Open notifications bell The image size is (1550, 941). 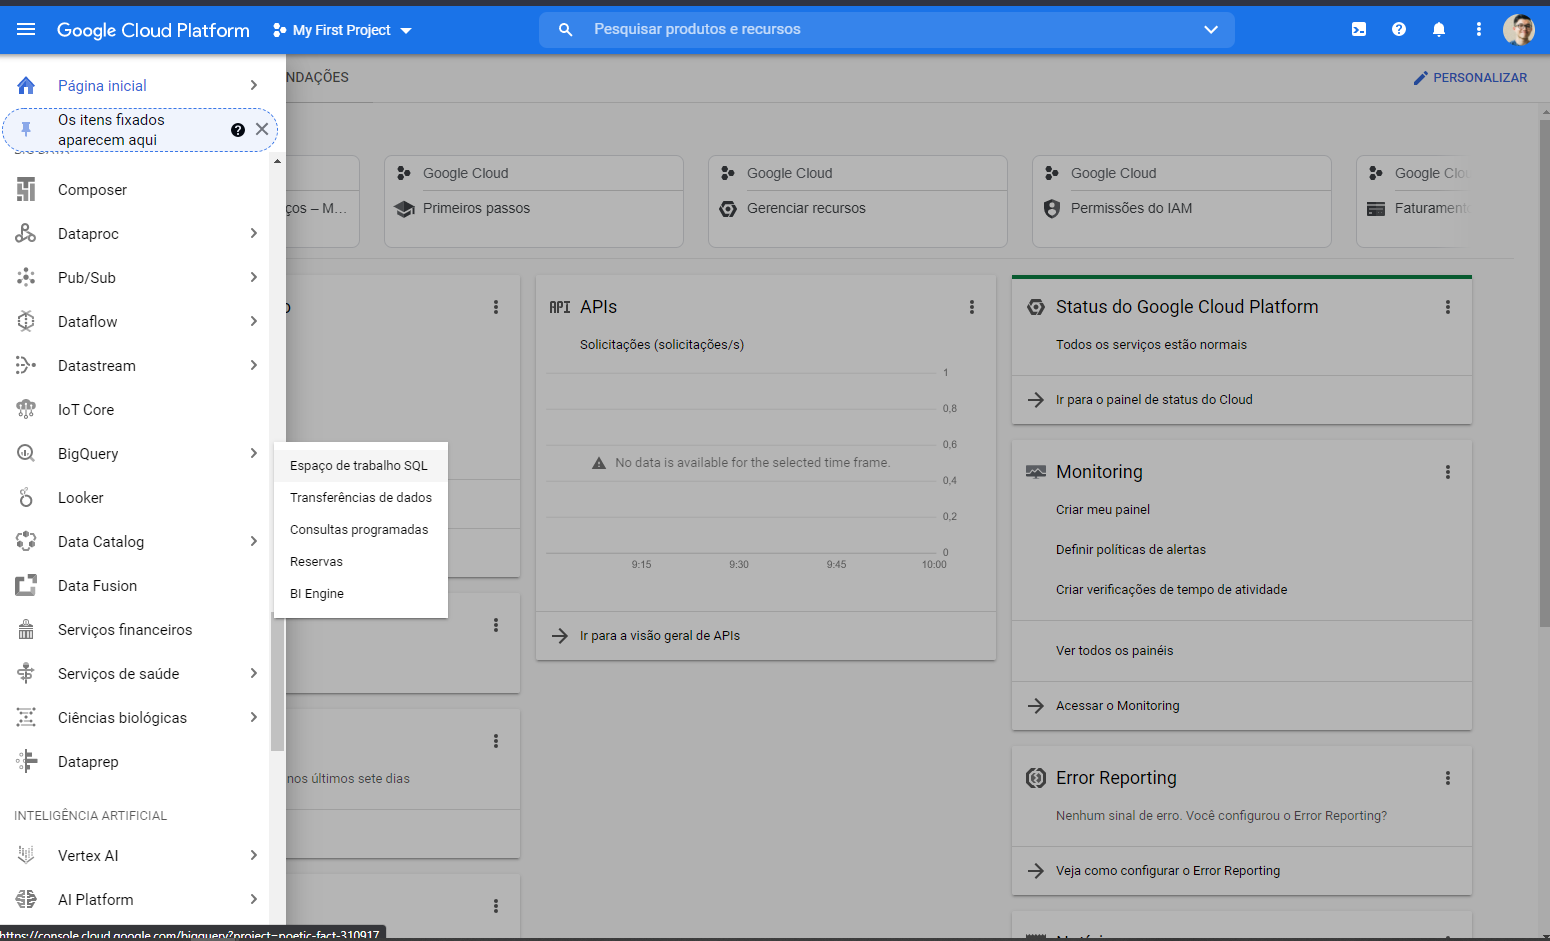pos(1439,30)
